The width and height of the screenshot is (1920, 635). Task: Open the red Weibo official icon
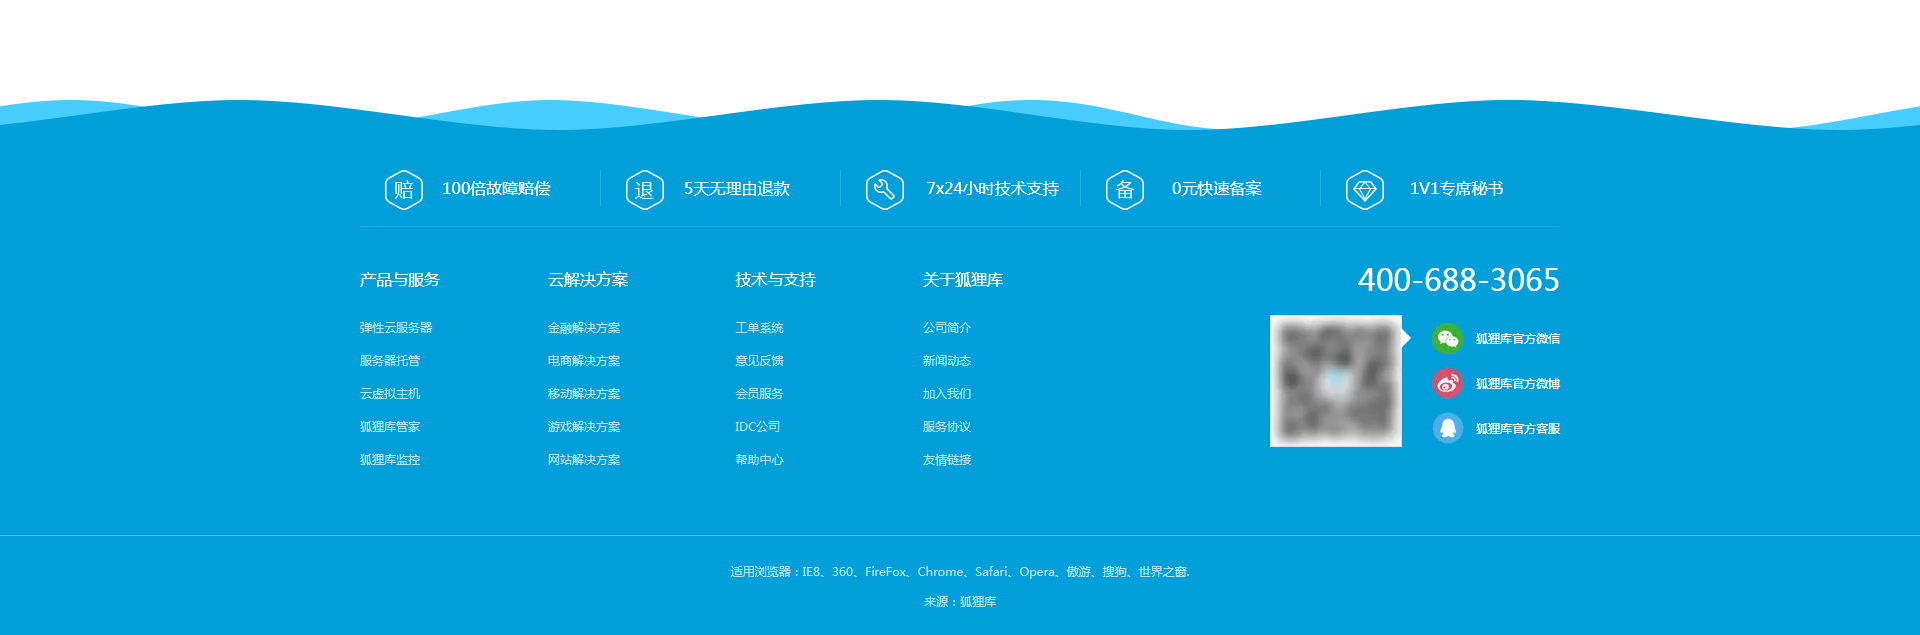[x=1447, y=383]
